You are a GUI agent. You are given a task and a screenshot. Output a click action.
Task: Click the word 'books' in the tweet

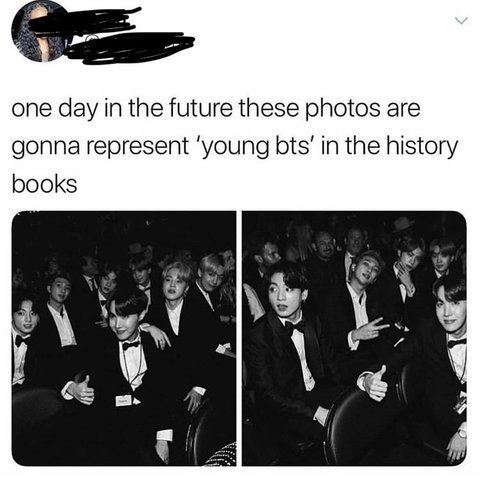coord(44,184)
